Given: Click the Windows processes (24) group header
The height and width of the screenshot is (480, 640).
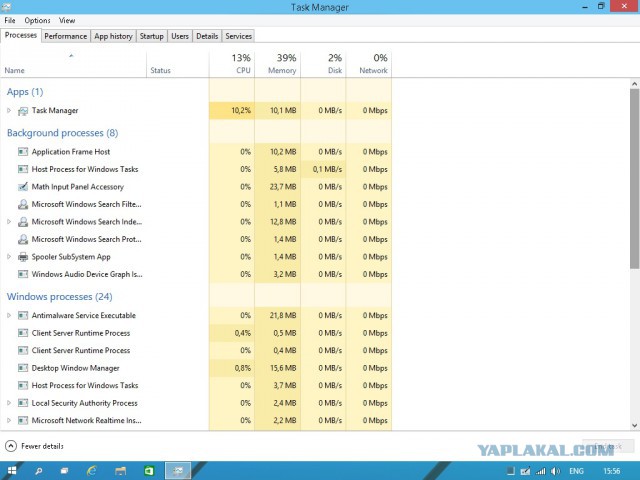Looking at the screenshot, I should (x=60, y=297).
